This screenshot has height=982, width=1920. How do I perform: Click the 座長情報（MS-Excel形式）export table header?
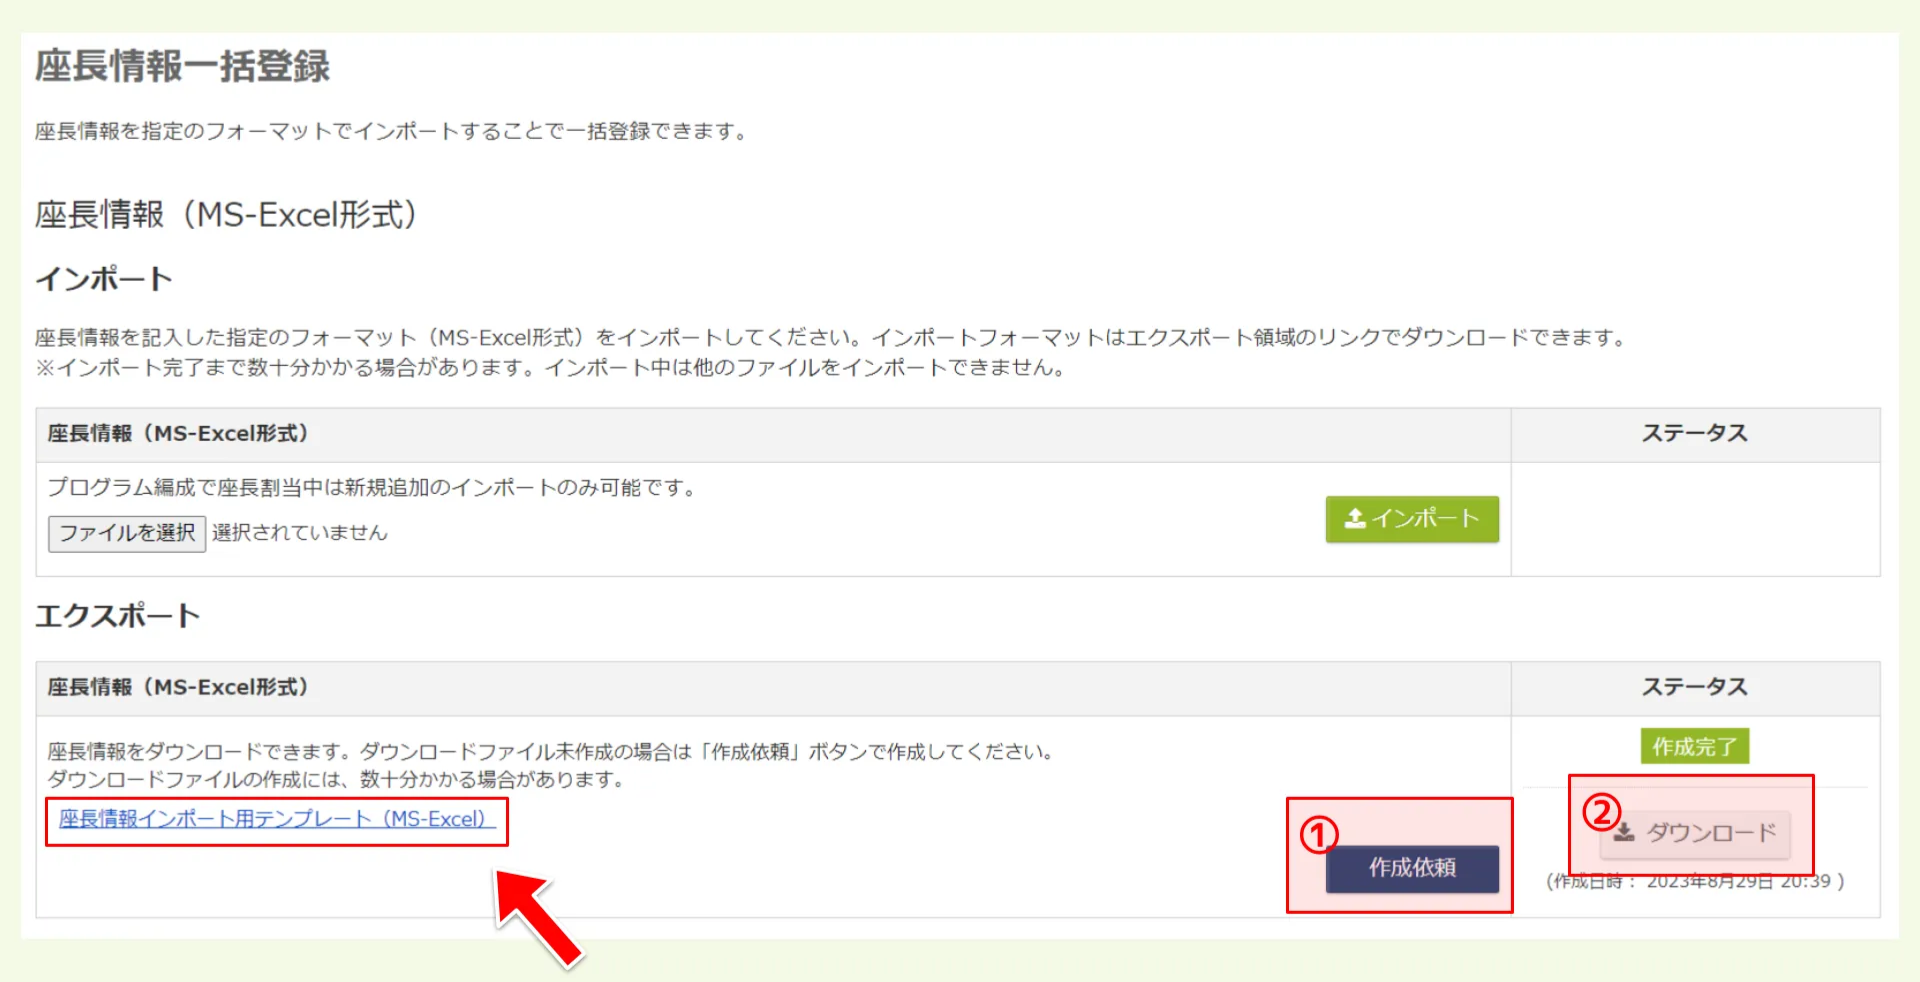pyautogui.click(x=180, y=687)
